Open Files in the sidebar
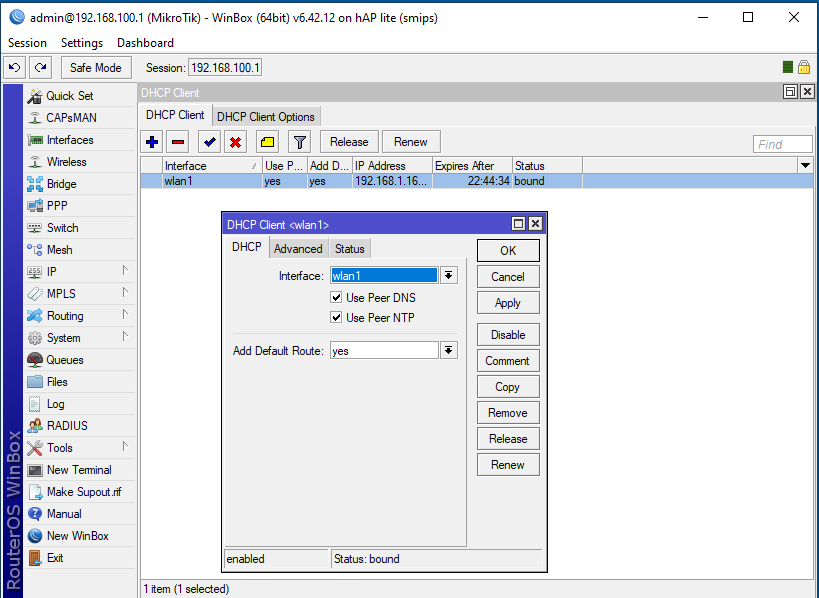The width and height of the screenshot is (819, 598). pyautogui.click(x=80, y=382)
